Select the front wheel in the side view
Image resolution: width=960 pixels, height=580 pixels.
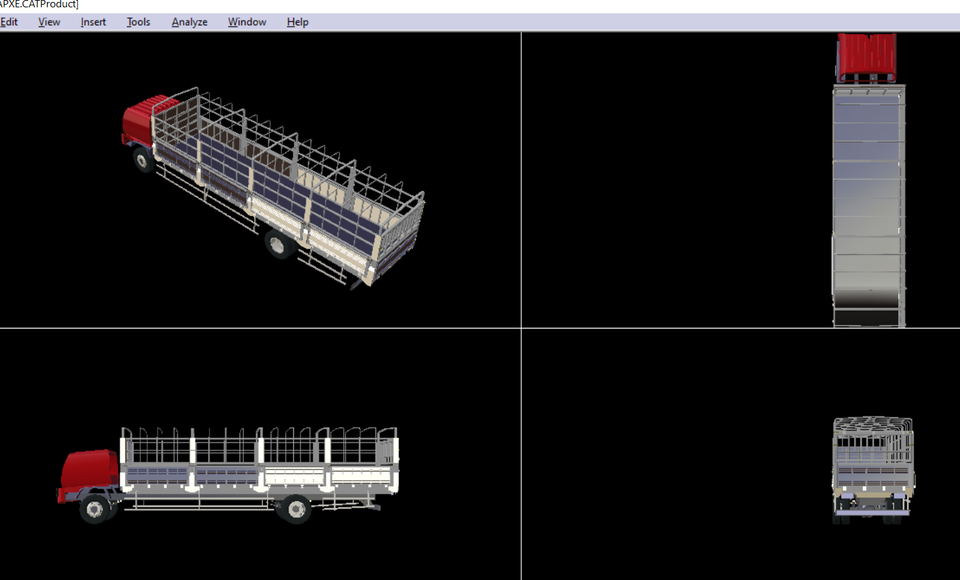pos(95,510)
